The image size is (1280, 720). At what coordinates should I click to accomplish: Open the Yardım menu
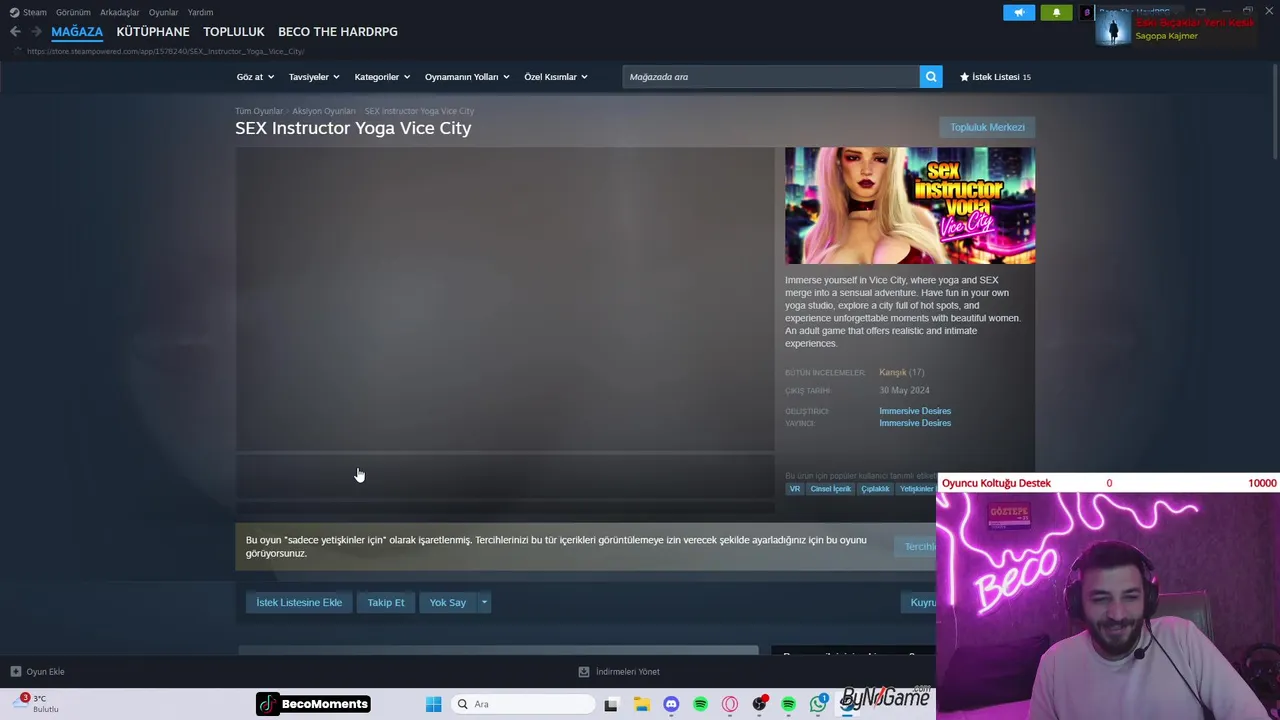(200, 12)
